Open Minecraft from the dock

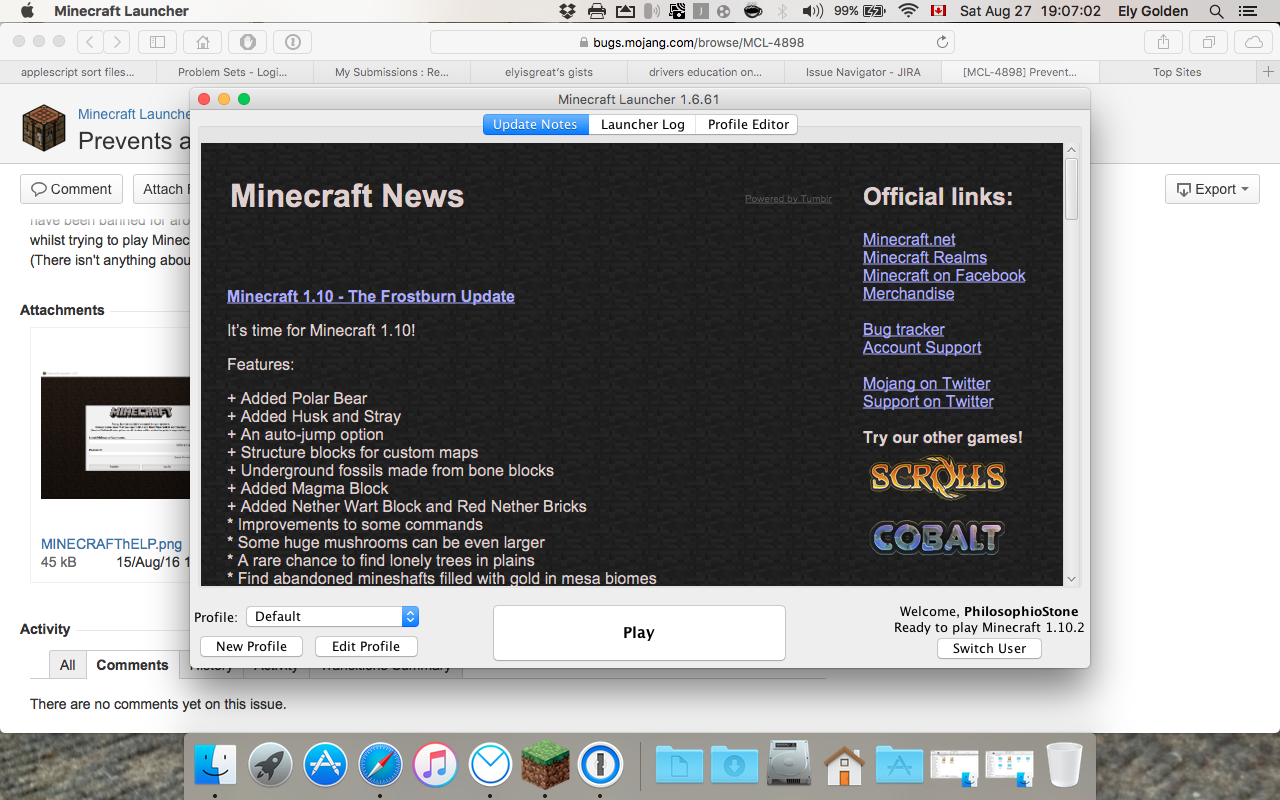tap(545, 766)
